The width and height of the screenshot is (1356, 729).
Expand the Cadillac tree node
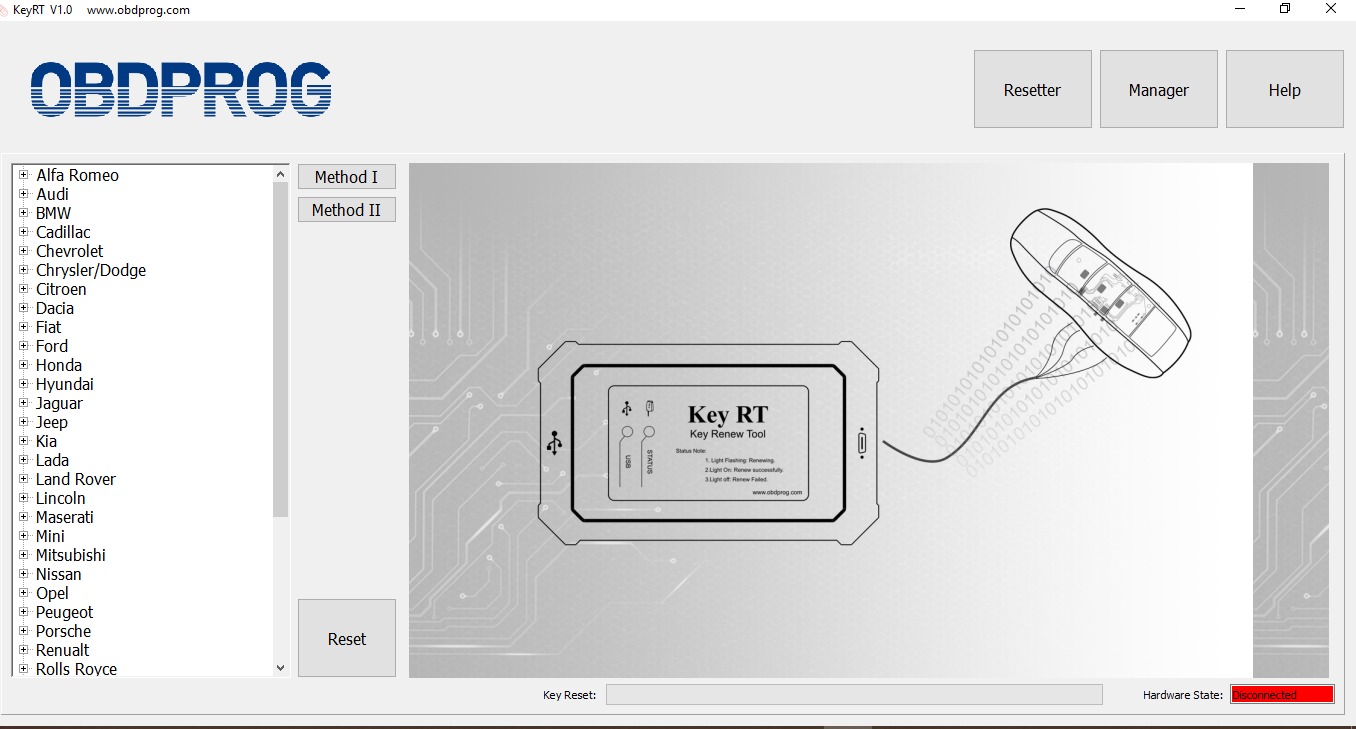pos(23,232)
